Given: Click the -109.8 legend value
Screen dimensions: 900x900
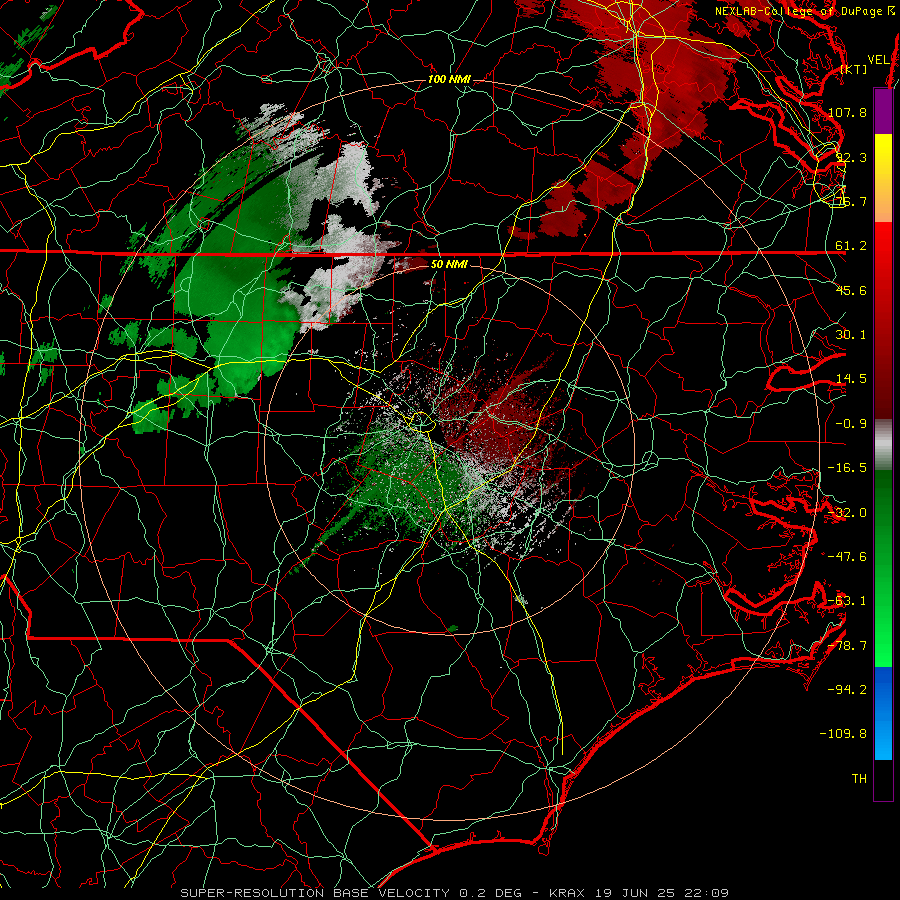Looking at the screenshot, I should click(844, 734).
